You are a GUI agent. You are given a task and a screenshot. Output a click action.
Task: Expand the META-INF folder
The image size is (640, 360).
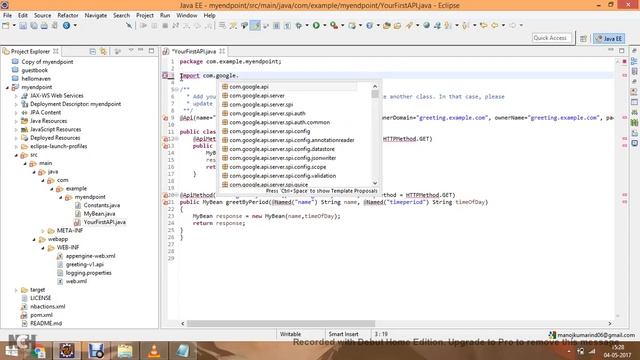tap(43, 231)
